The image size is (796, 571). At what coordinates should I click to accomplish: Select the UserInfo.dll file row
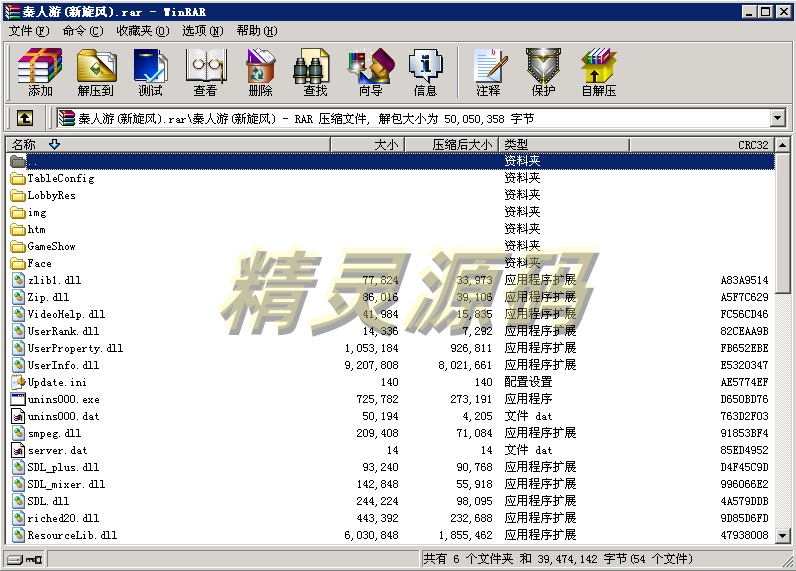pyautogui.click(x=392, y=365)
